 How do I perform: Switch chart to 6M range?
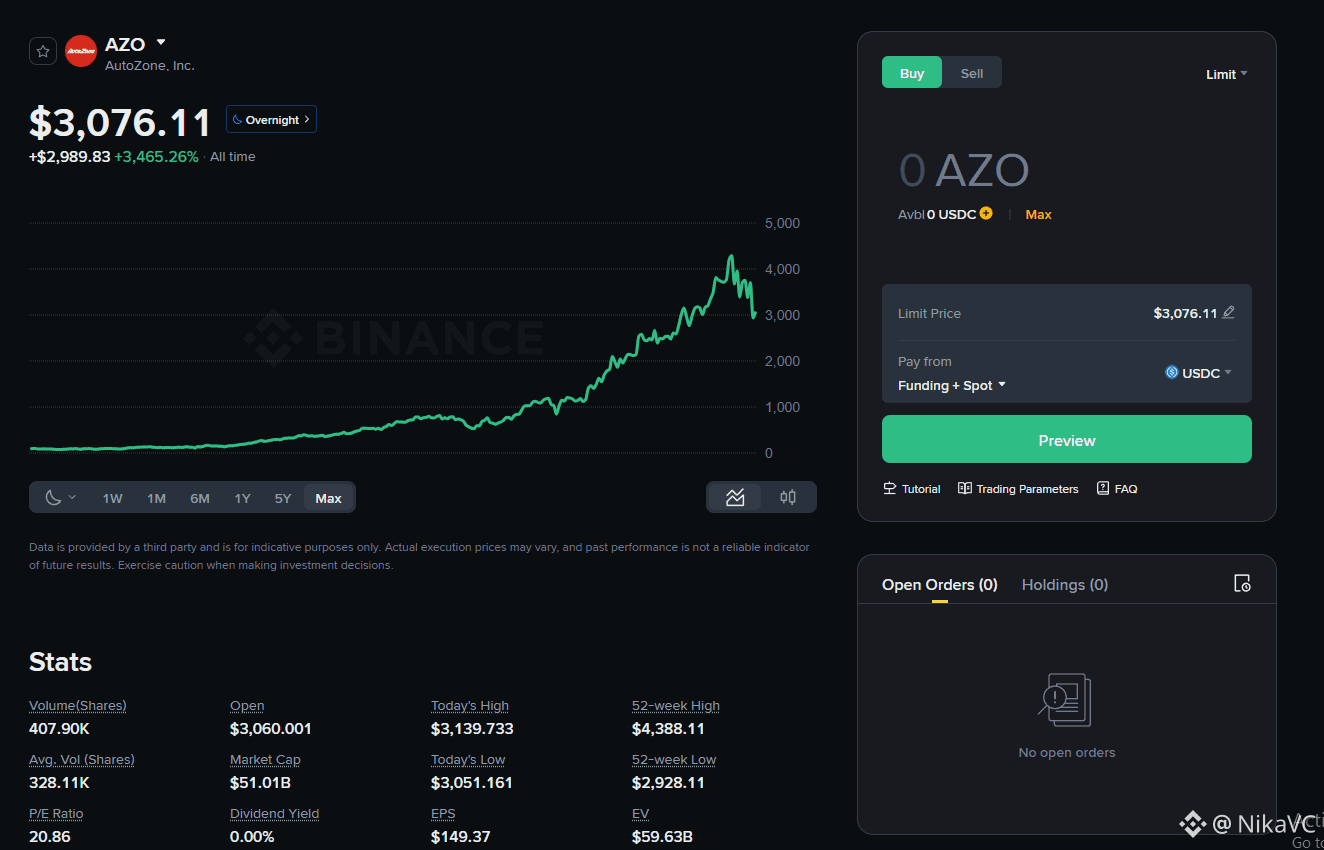tap(200, 498)
